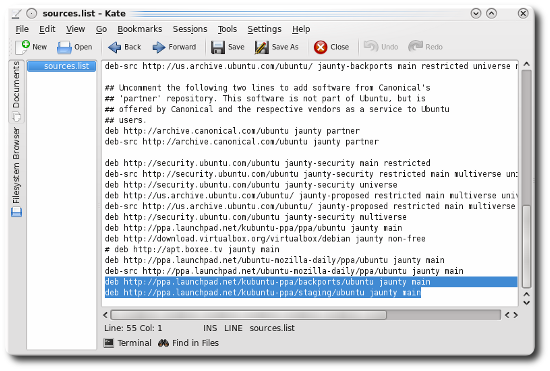Minimize the Kate window
Screen dimensions: 550x371
[476, 13]
